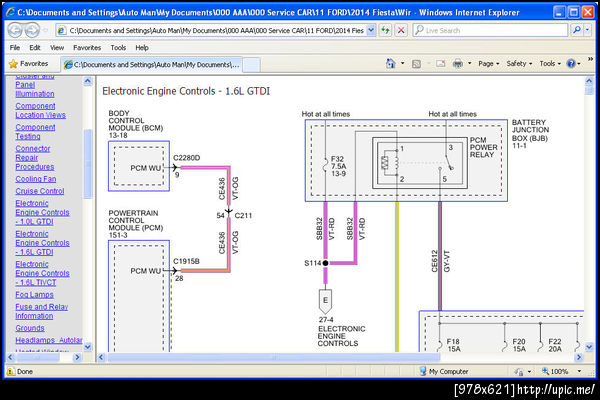Viewport: 600px width, 400px height.
Task: Open Electronic Engine Controls 1.0L GTDI link
Action: coord(42,212)
